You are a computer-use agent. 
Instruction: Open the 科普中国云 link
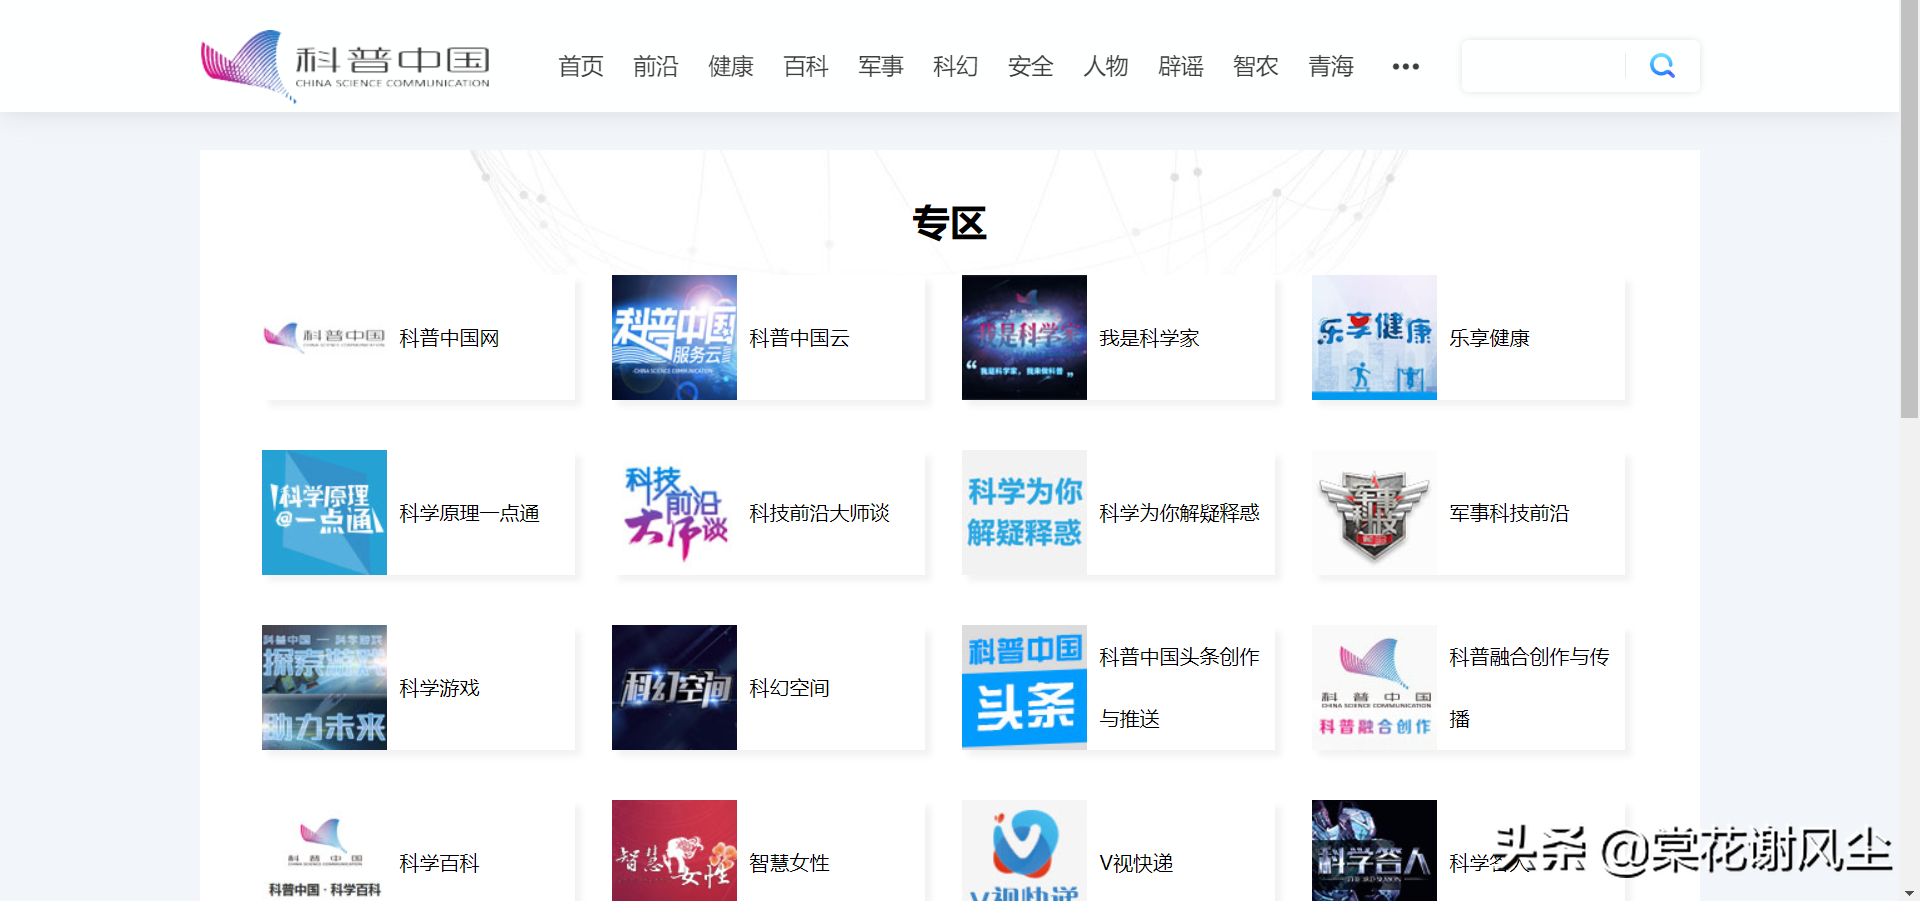click(799, 339)
